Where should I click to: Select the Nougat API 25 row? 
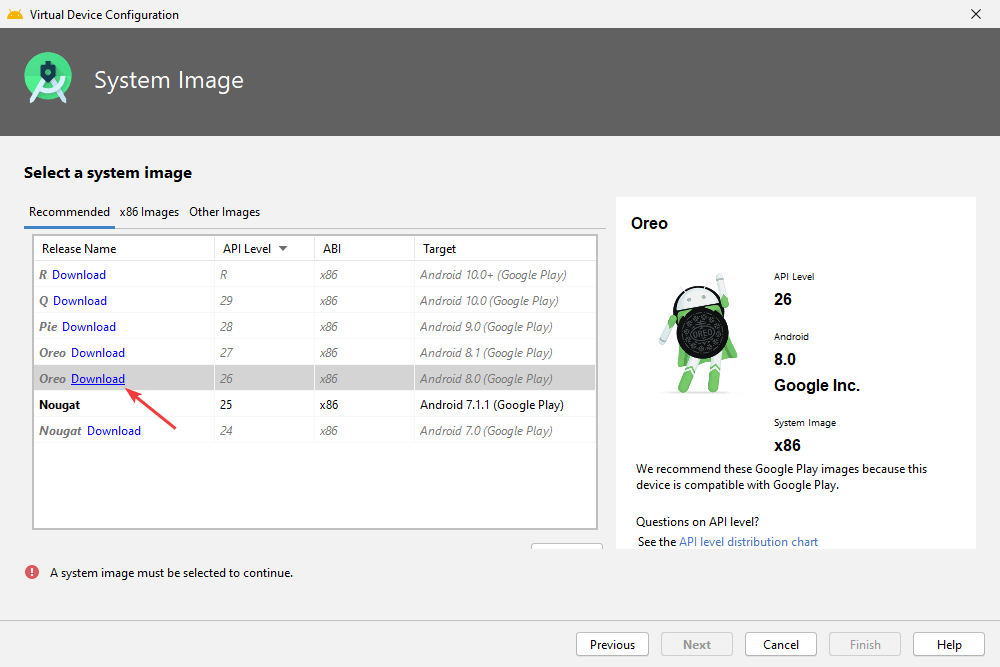coord(300,405)
